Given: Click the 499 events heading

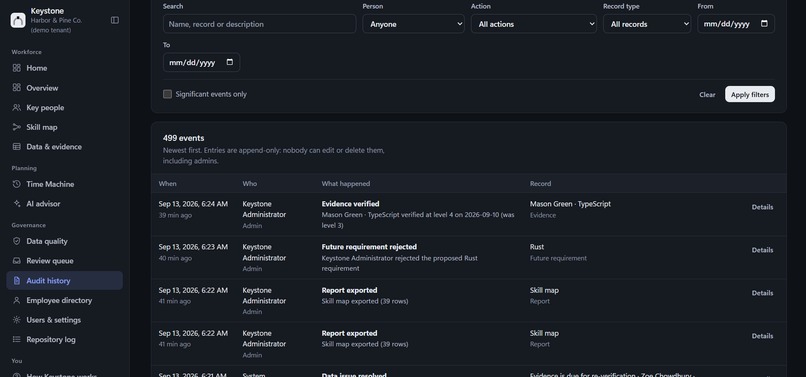Looking at the screenshot, I should pyautogui.click(x=184, y=138).
